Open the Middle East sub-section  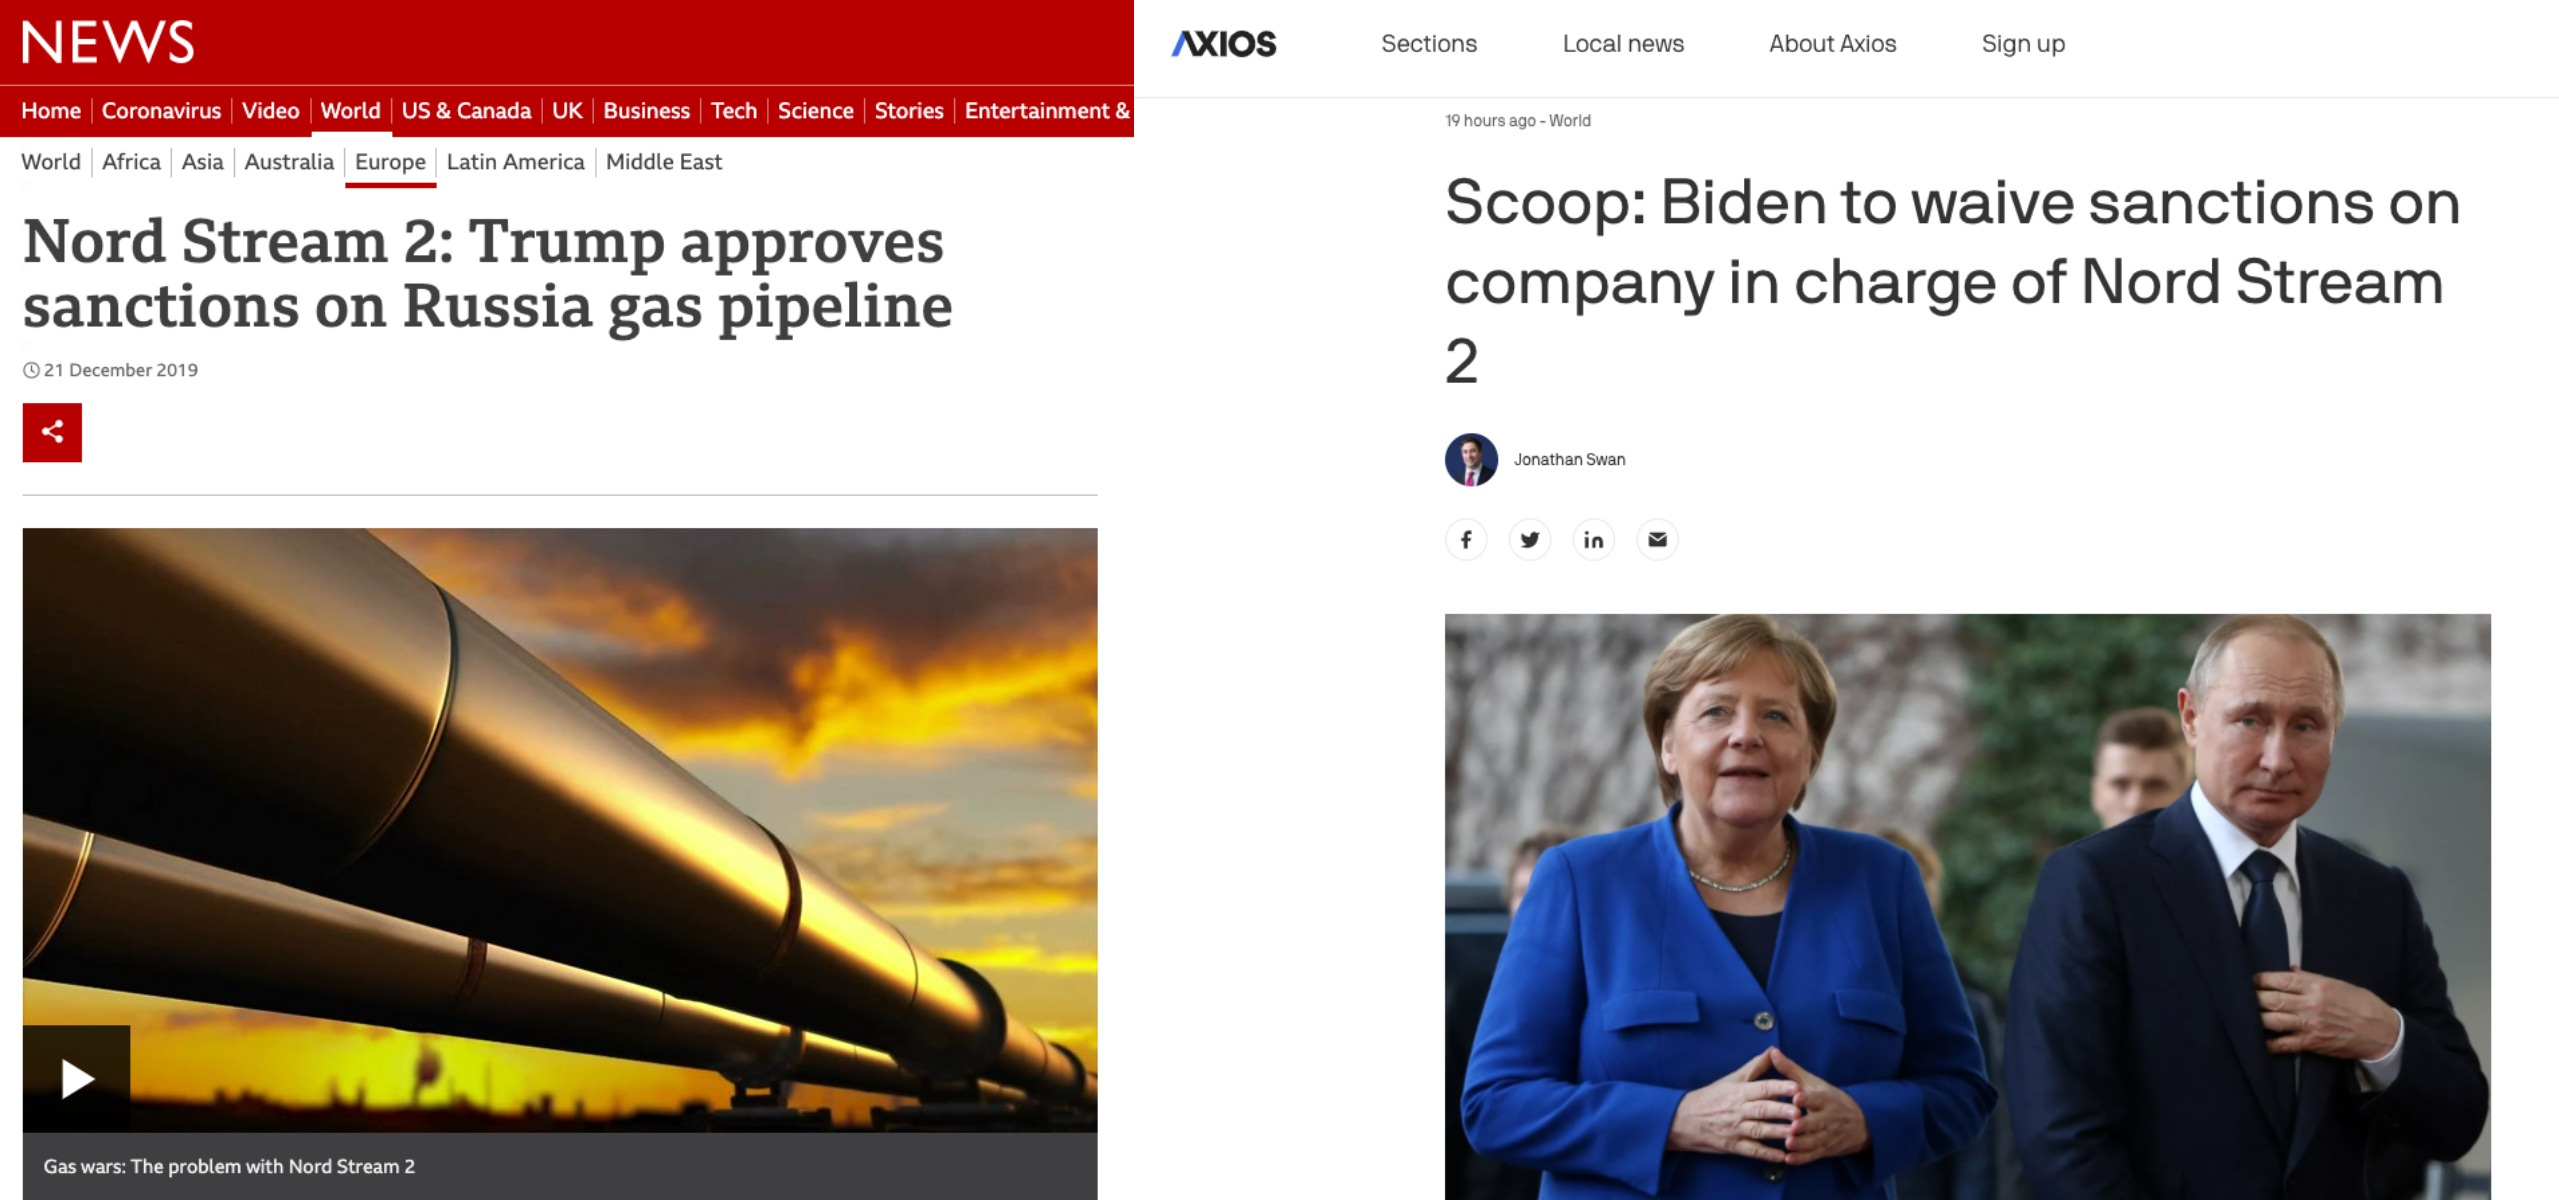[664, 162]
